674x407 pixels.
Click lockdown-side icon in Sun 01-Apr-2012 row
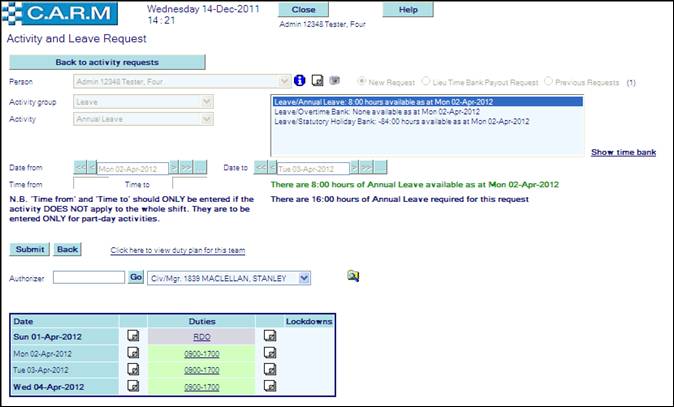click(x=269, y=337)
